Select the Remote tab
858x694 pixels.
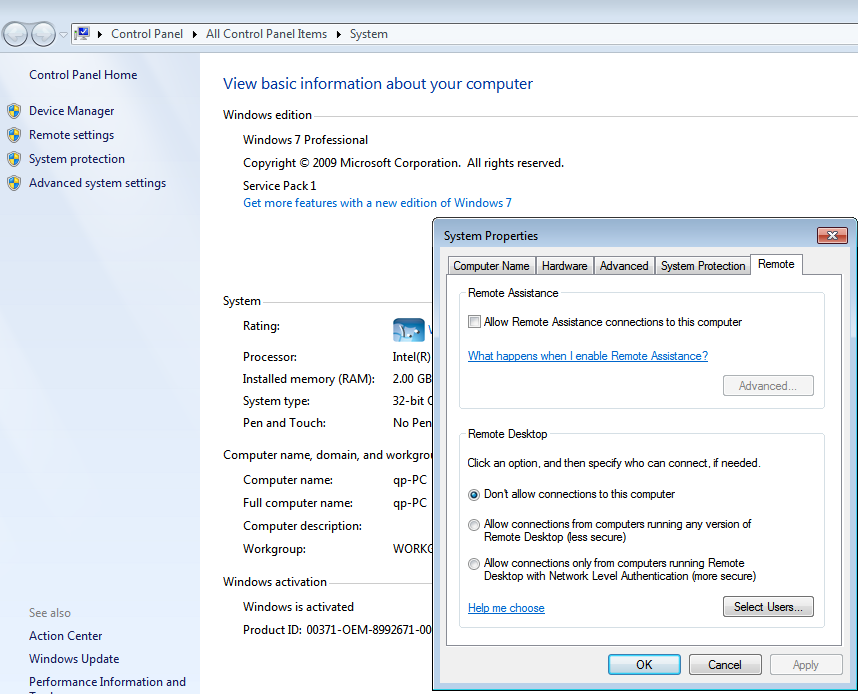click(776, 264)
